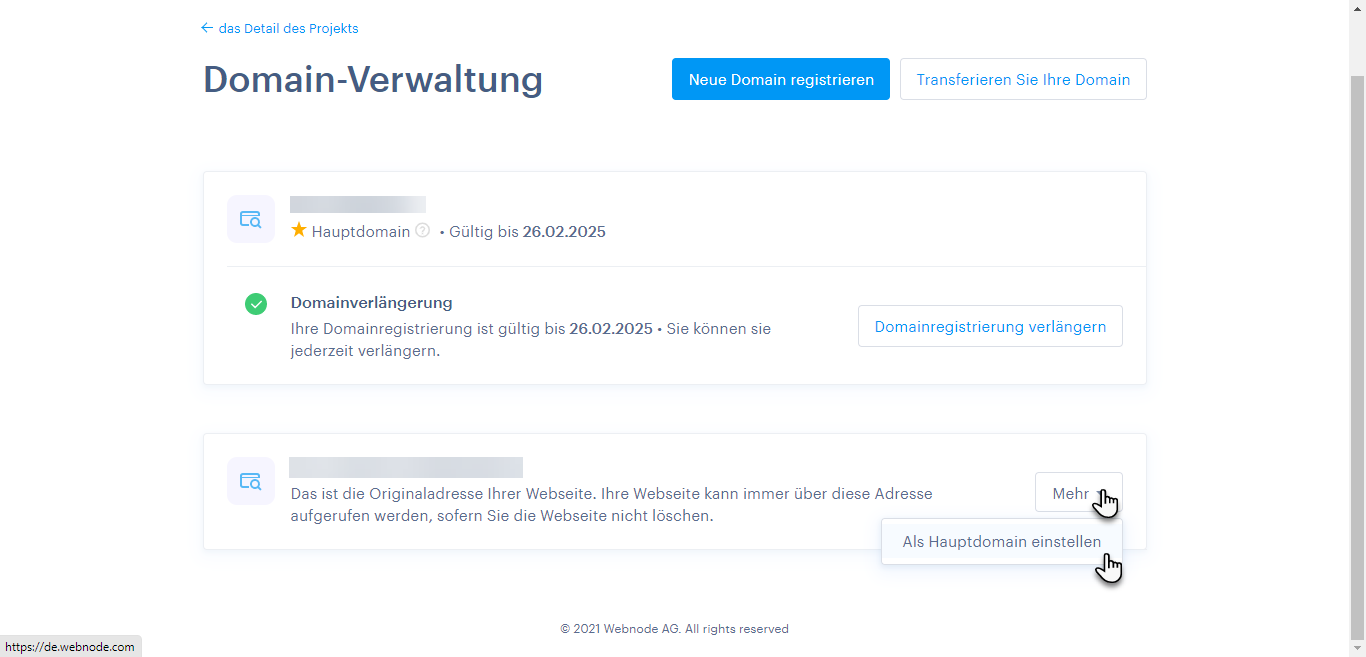Click the domain icon in the Hauptdomain card
Screen dimensions: 1366x657
[x=250, y=219]
